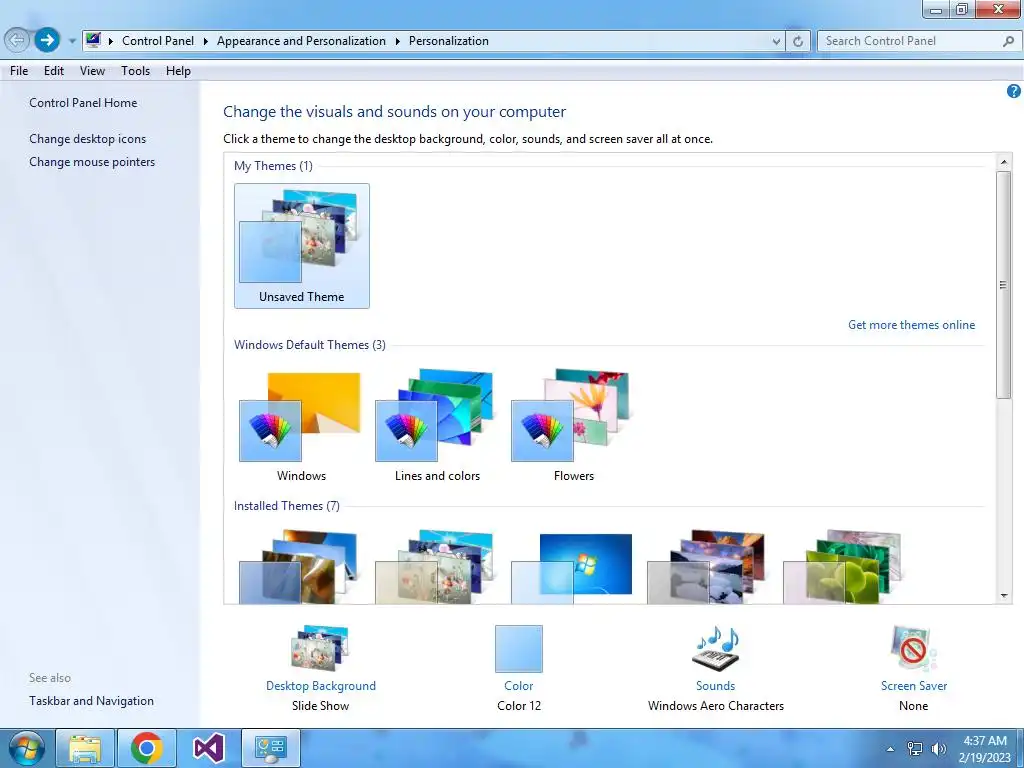Viewport: 1024px width, 768px height.
Task: Open the Help menu
Action: (x=178, y=71)
